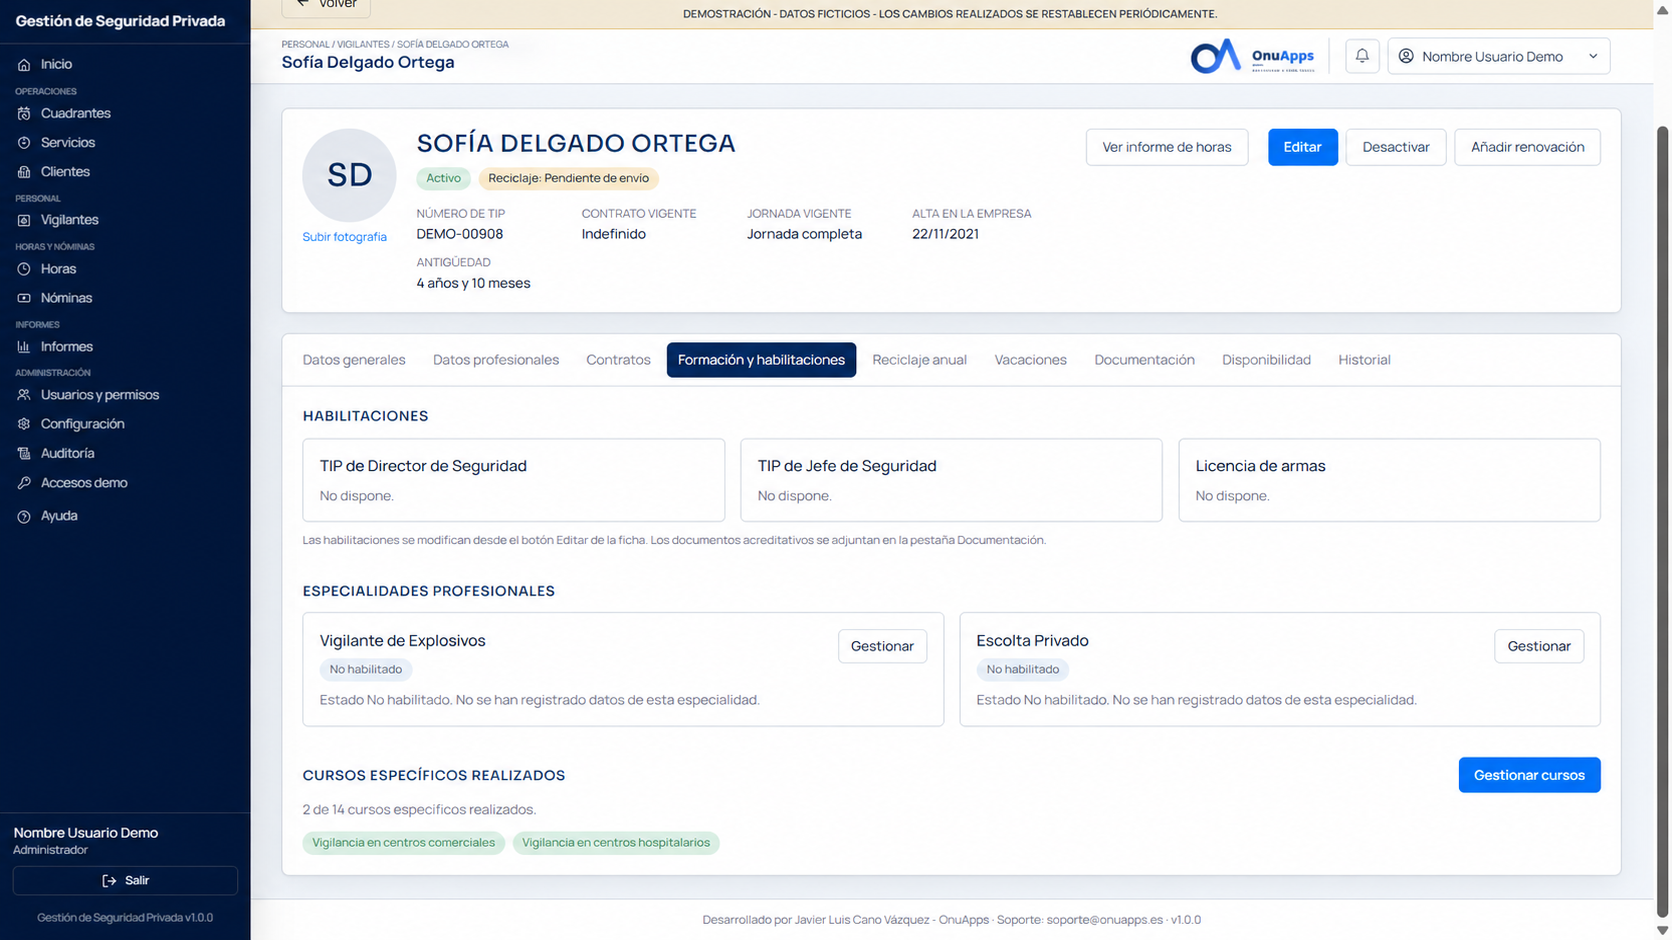Image resolution: width=1672 pixels, height=940 pixels.
Task: Click the Volver back button
Action: [x=327, y=5]
